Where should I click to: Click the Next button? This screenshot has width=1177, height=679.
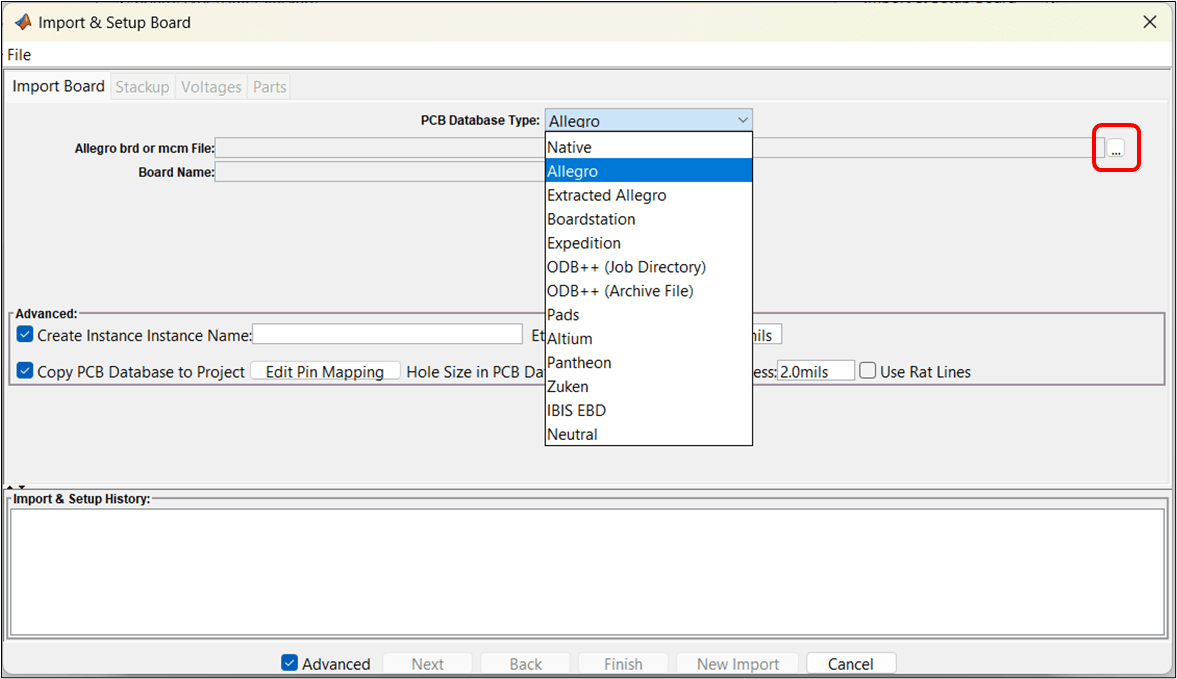427,664
